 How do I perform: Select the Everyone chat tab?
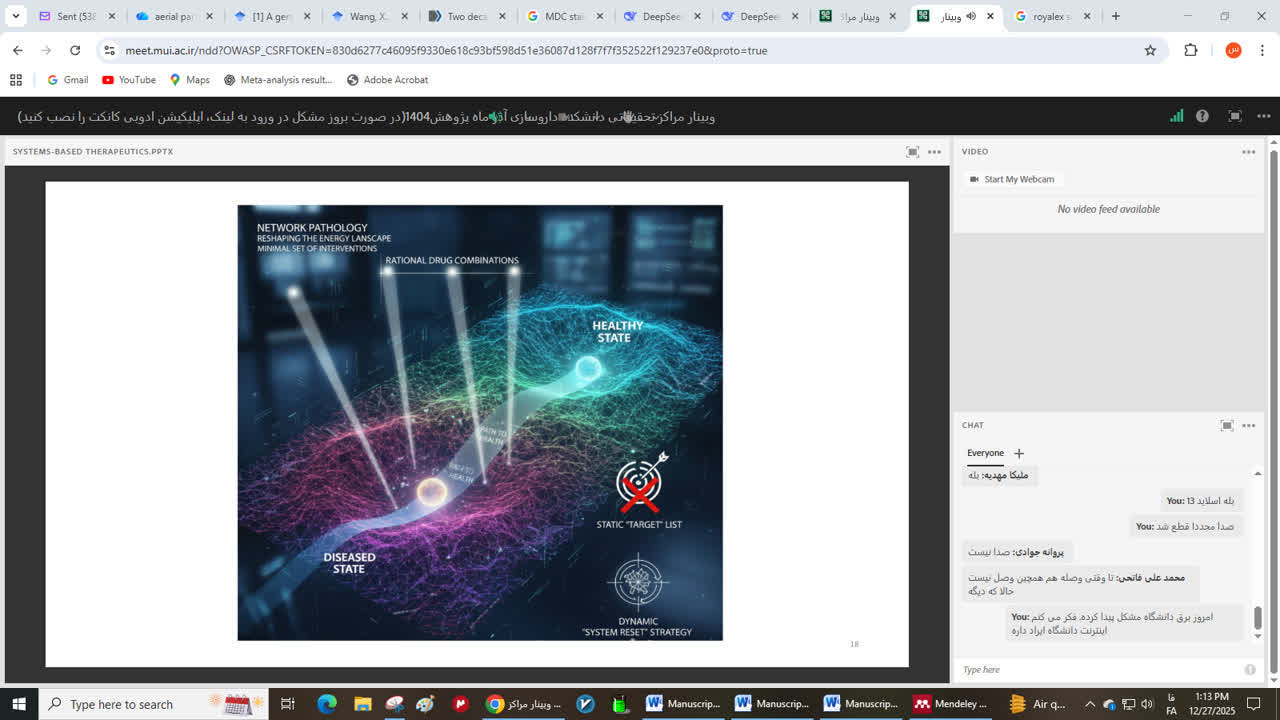click(x=985, y=453)
